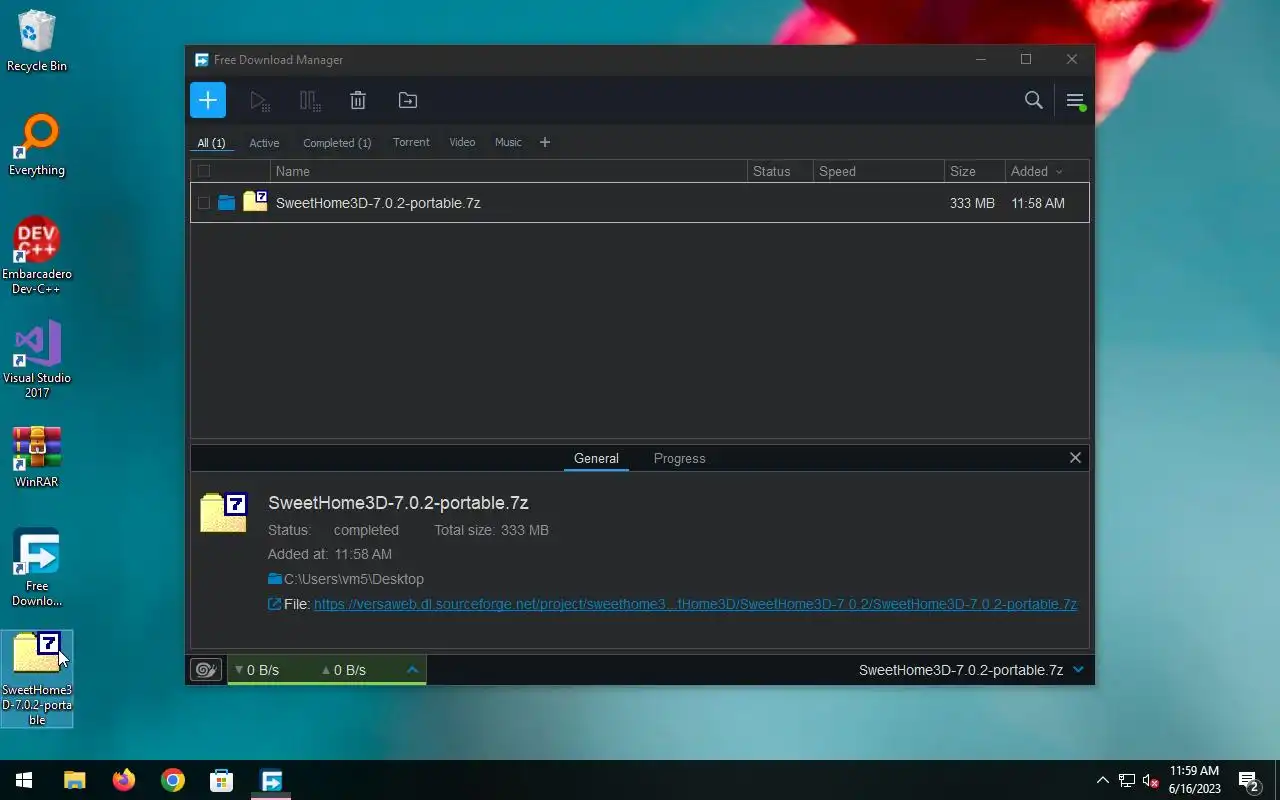Click folder icon beside C:\Users\vm5\Desktop

275,579
